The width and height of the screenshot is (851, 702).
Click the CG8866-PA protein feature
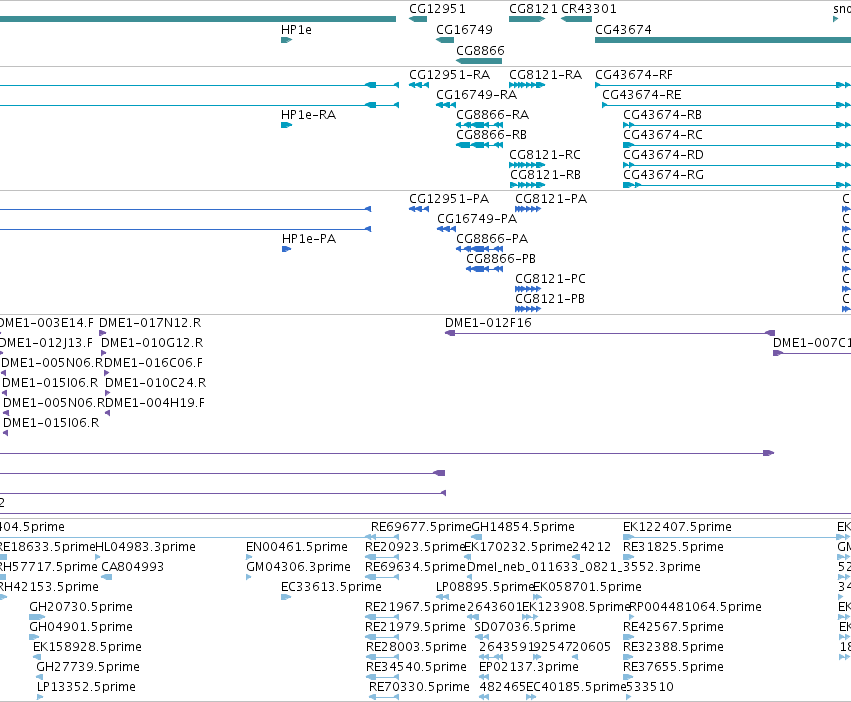pyautogui.click(x=479, y=249)
